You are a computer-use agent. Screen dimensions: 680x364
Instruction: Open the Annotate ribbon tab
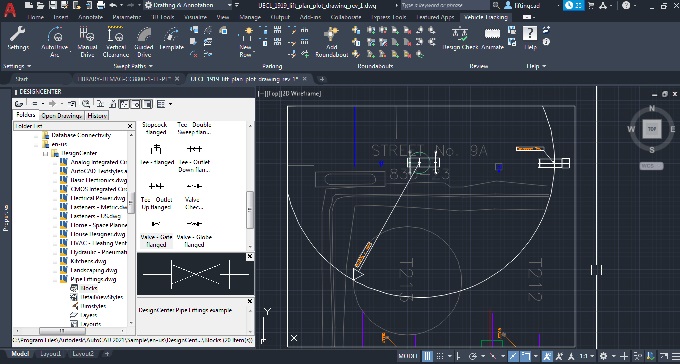(90, 17)
